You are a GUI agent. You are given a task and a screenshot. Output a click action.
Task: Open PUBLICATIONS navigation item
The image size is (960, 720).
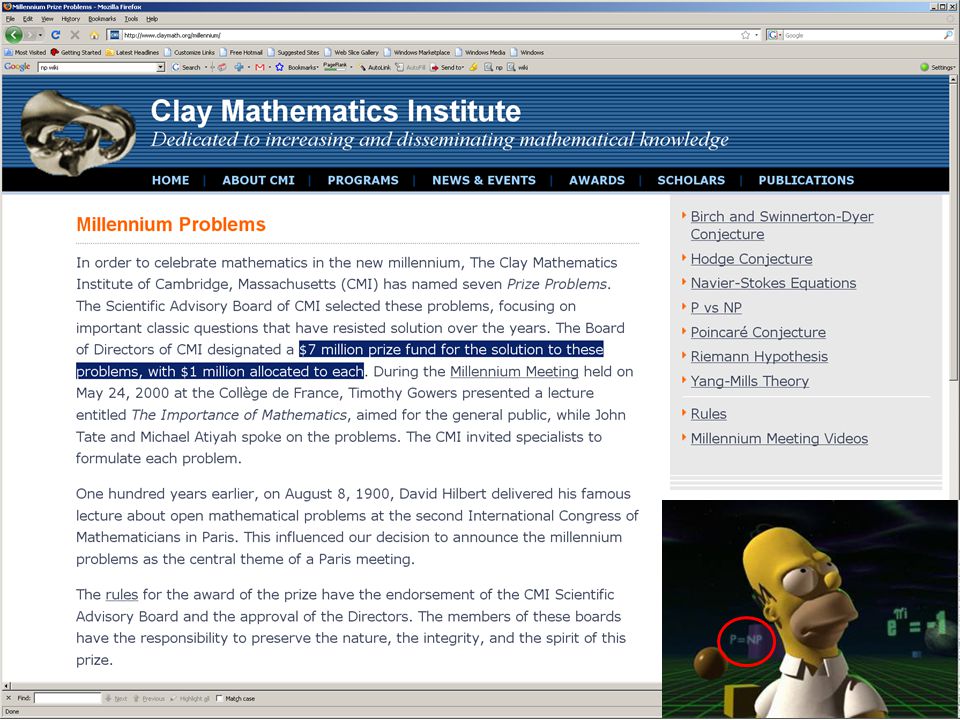(x=806, y=180)
